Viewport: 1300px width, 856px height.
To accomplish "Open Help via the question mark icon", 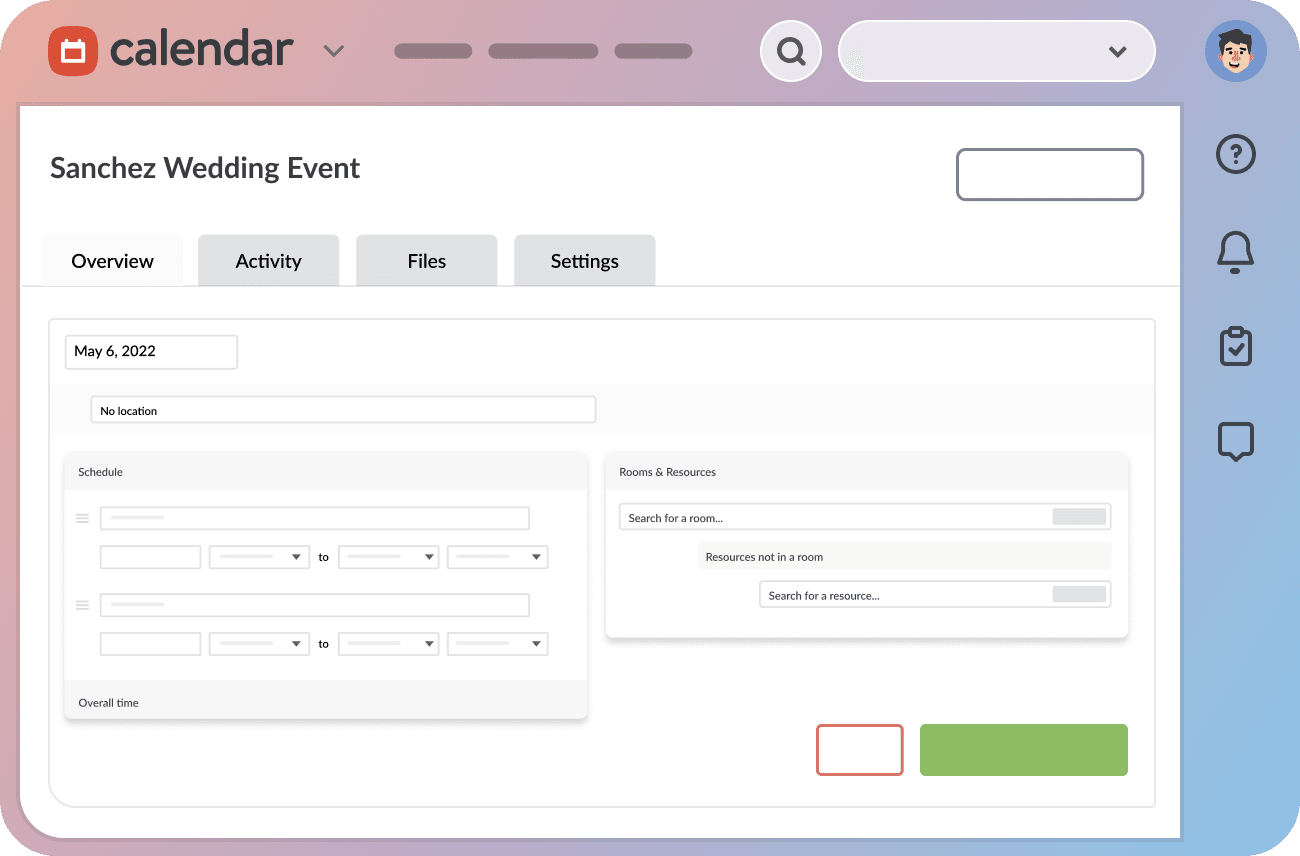I will tap(1235, 154).
